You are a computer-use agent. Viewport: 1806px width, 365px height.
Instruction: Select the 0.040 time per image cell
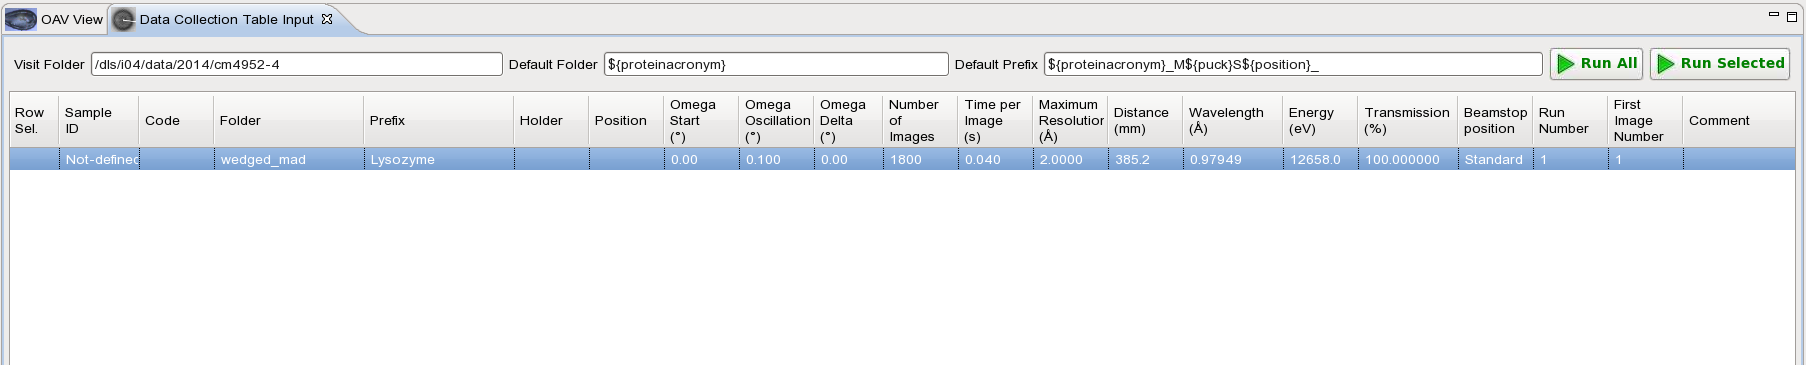tap(996, 159)
